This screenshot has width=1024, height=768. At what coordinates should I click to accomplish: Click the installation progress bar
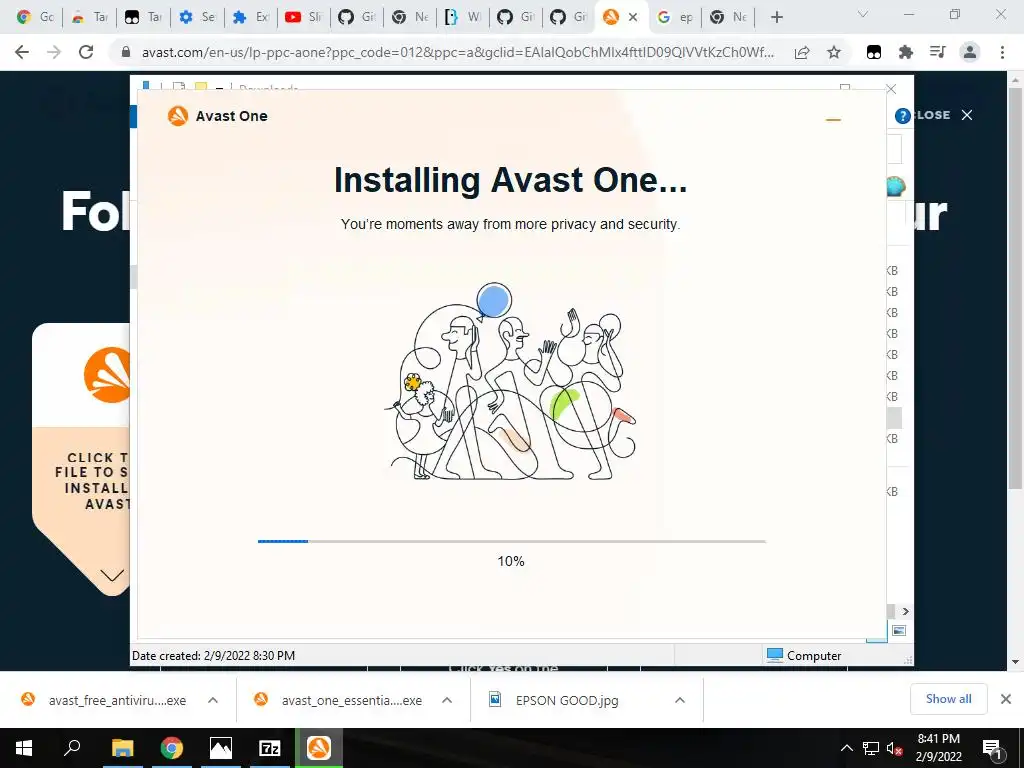(x=511, y=541)
